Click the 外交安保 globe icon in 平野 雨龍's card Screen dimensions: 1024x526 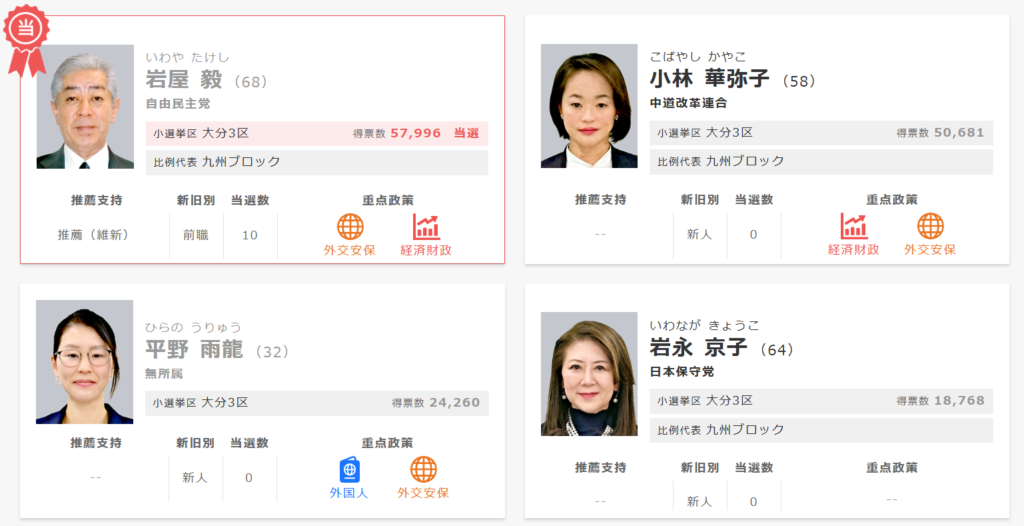(423, 470)
